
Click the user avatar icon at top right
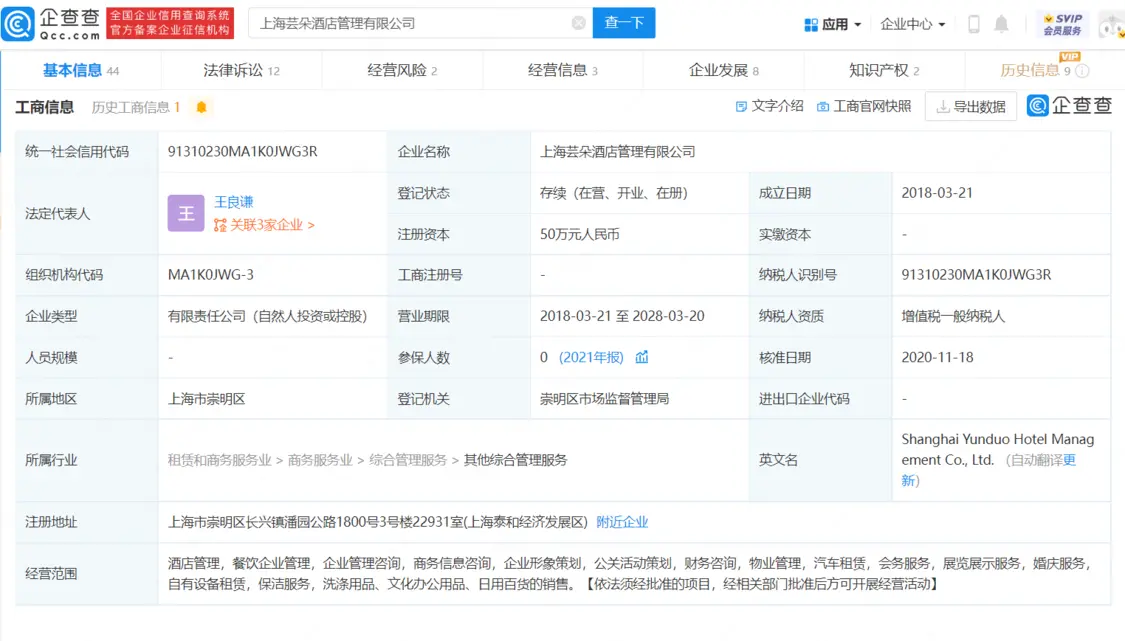[1111, 26]
